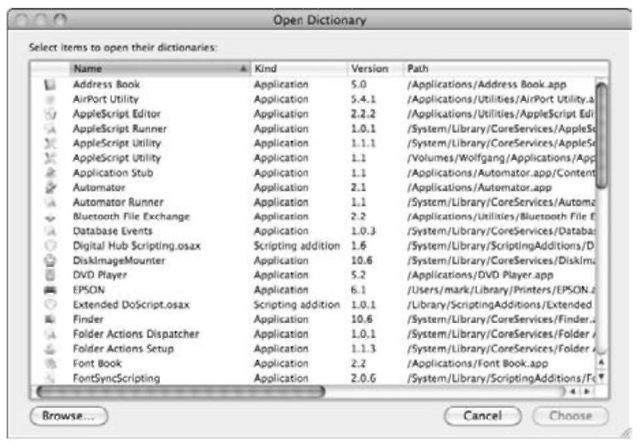
Task: Click the Bluetooth File Exchange icon
Action: (50, 217)
